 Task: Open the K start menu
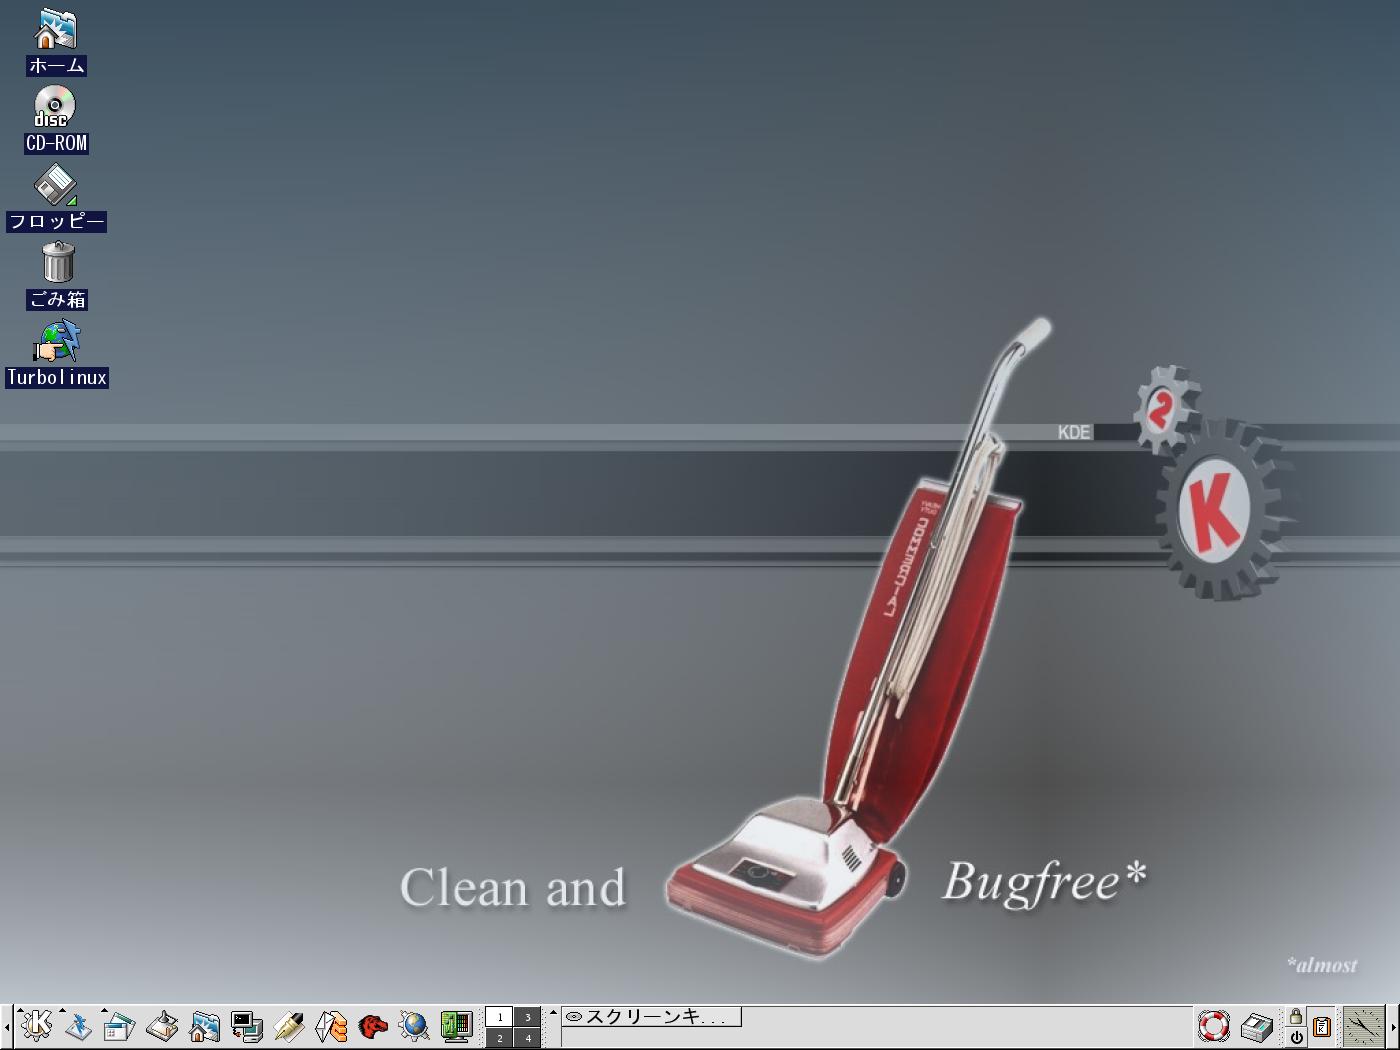click(37, 1026)
